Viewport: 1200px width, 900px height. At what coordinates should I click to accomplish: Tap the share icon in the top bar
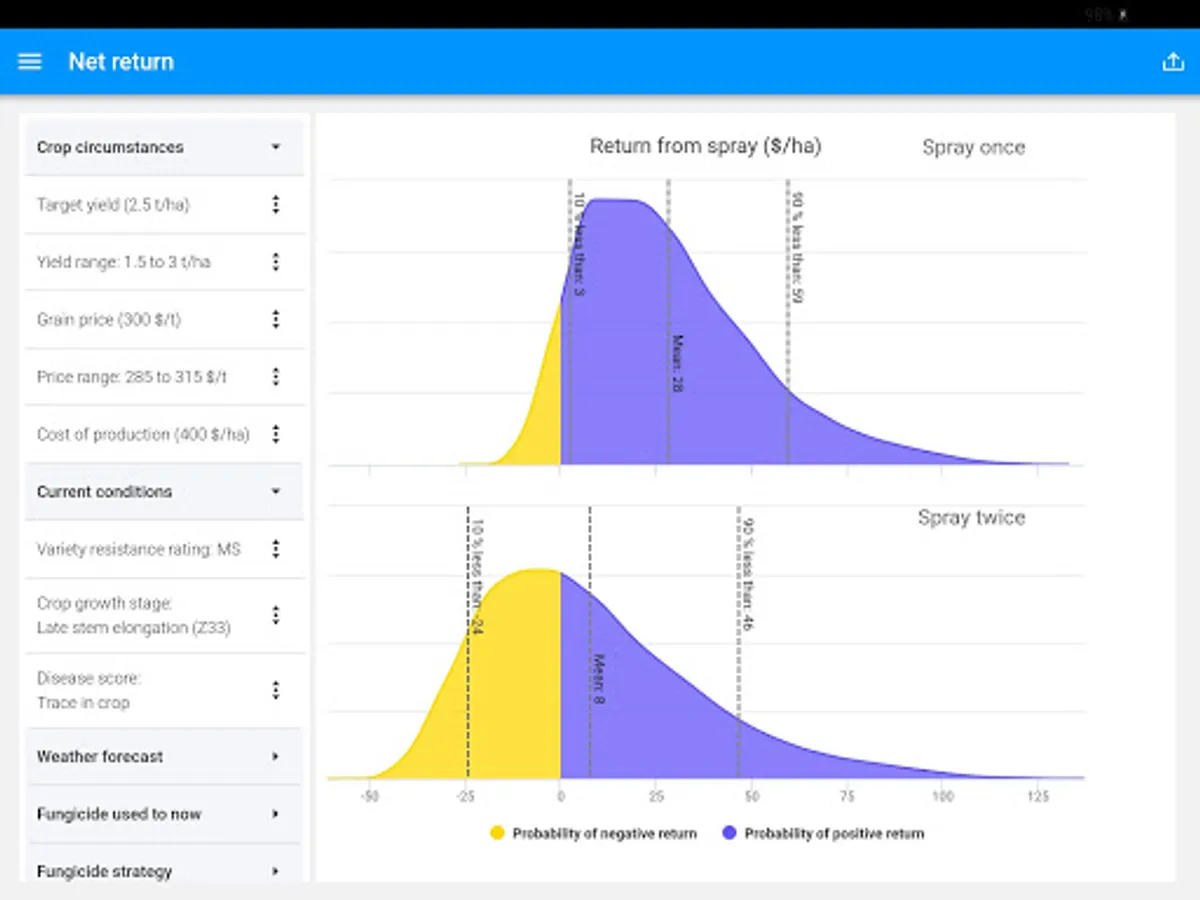[x=1172, y=61]
